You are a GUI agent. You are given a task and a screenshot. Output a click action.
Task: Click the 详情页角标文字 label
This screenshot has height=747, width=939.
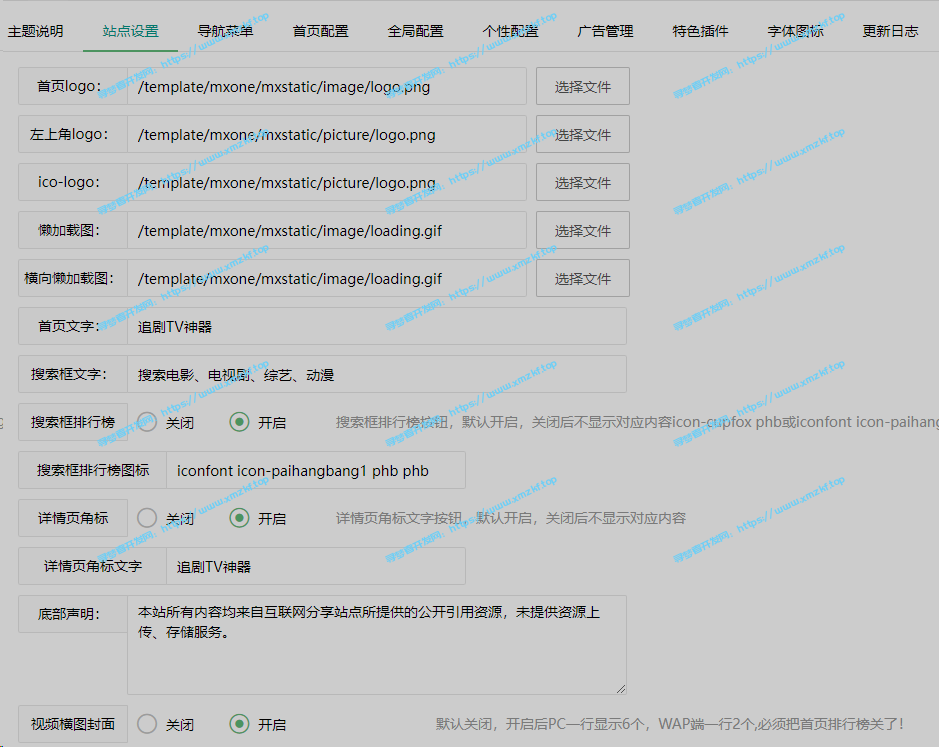[x=92, y=566]
